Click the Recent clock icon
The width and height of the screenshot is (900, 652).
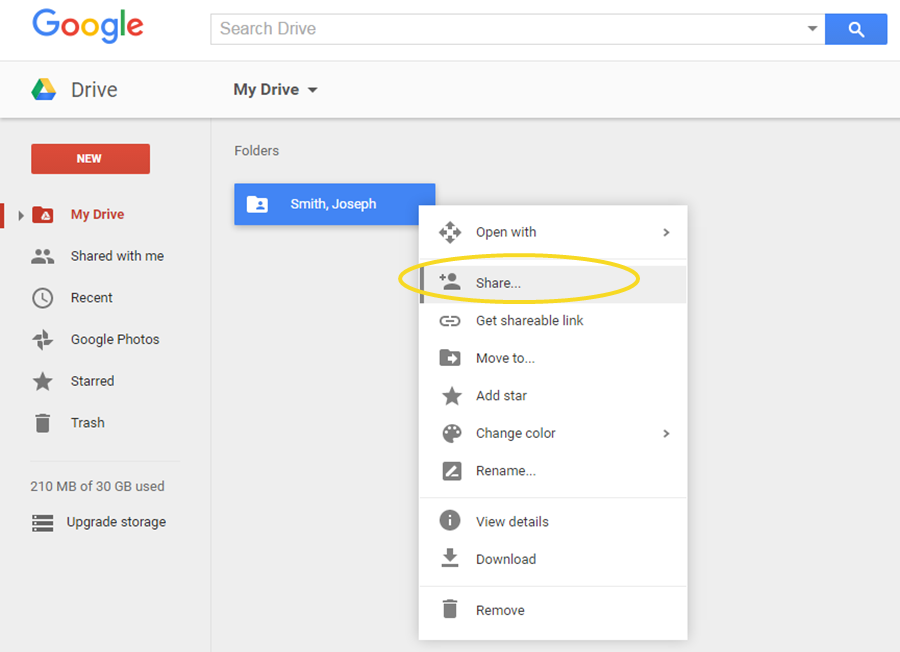[x=42, y=298]
